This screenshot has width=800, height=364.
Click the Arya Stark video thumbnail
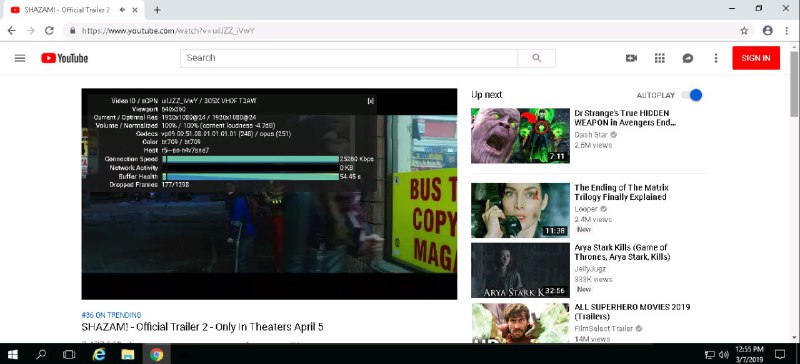(520, 270)
